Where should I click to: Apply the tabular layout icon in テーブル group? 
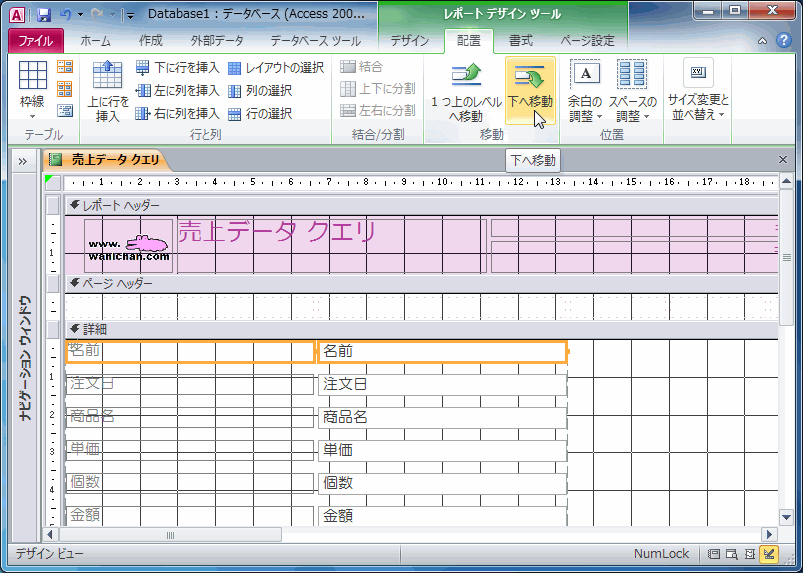pyautogui.click(x=65, y=89)
